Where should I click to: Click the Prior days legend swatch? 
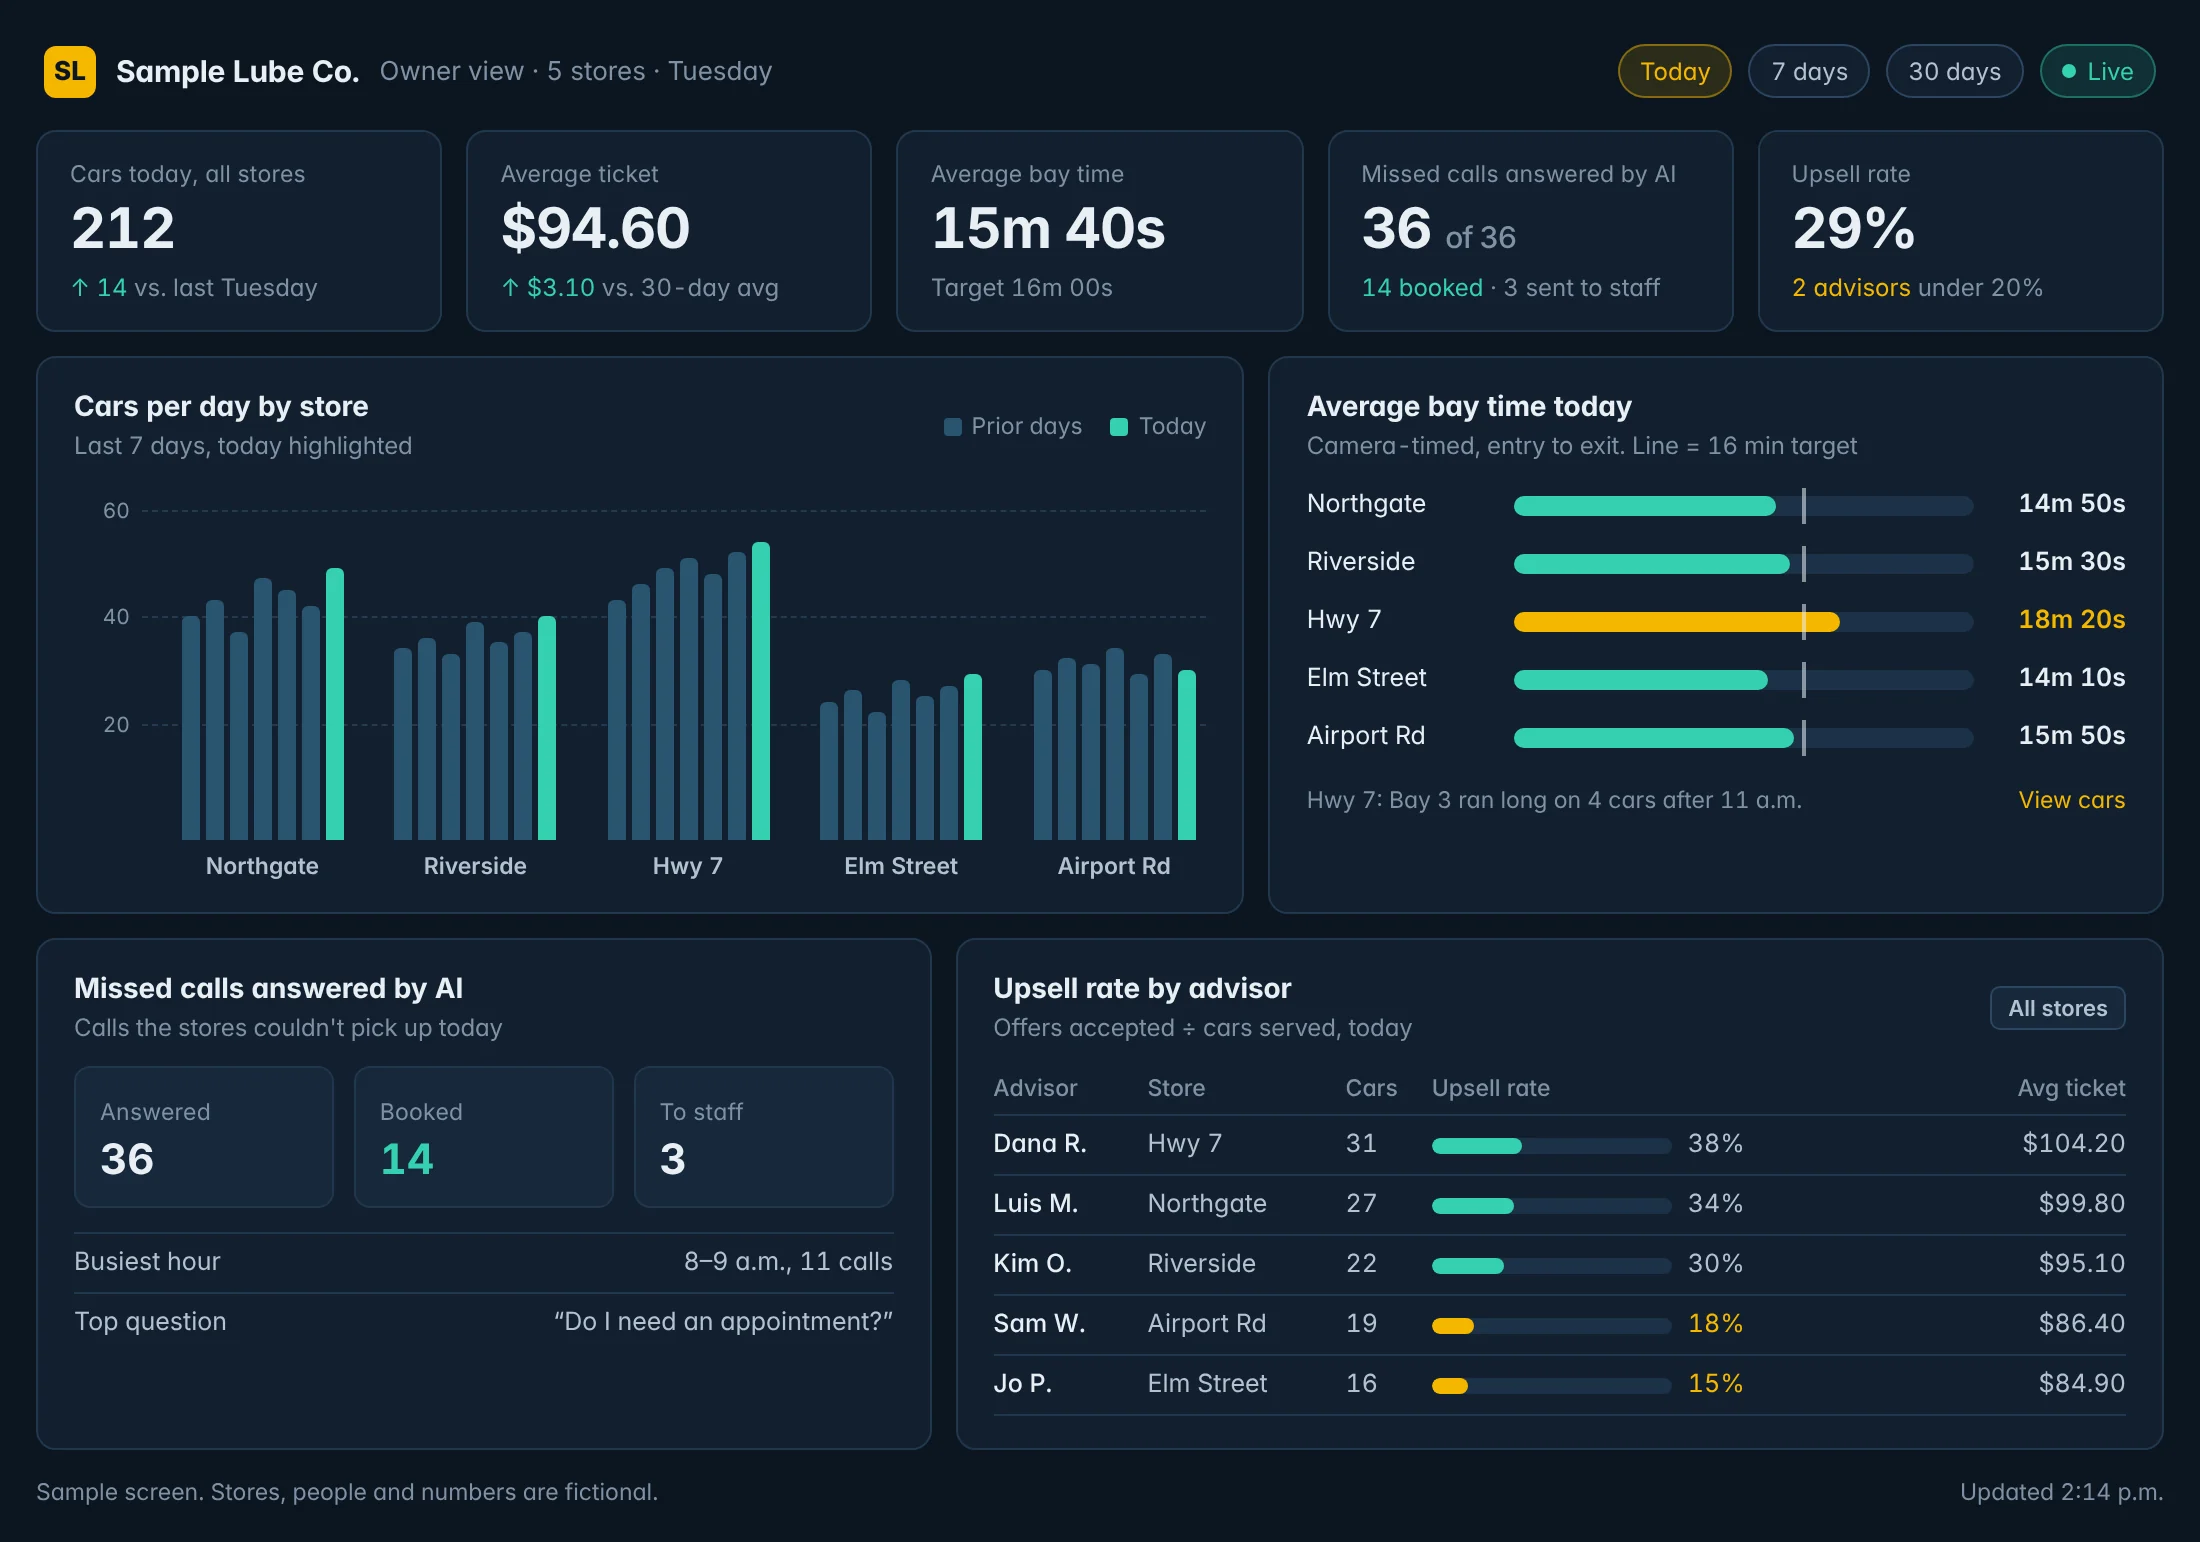pos(953,427)
